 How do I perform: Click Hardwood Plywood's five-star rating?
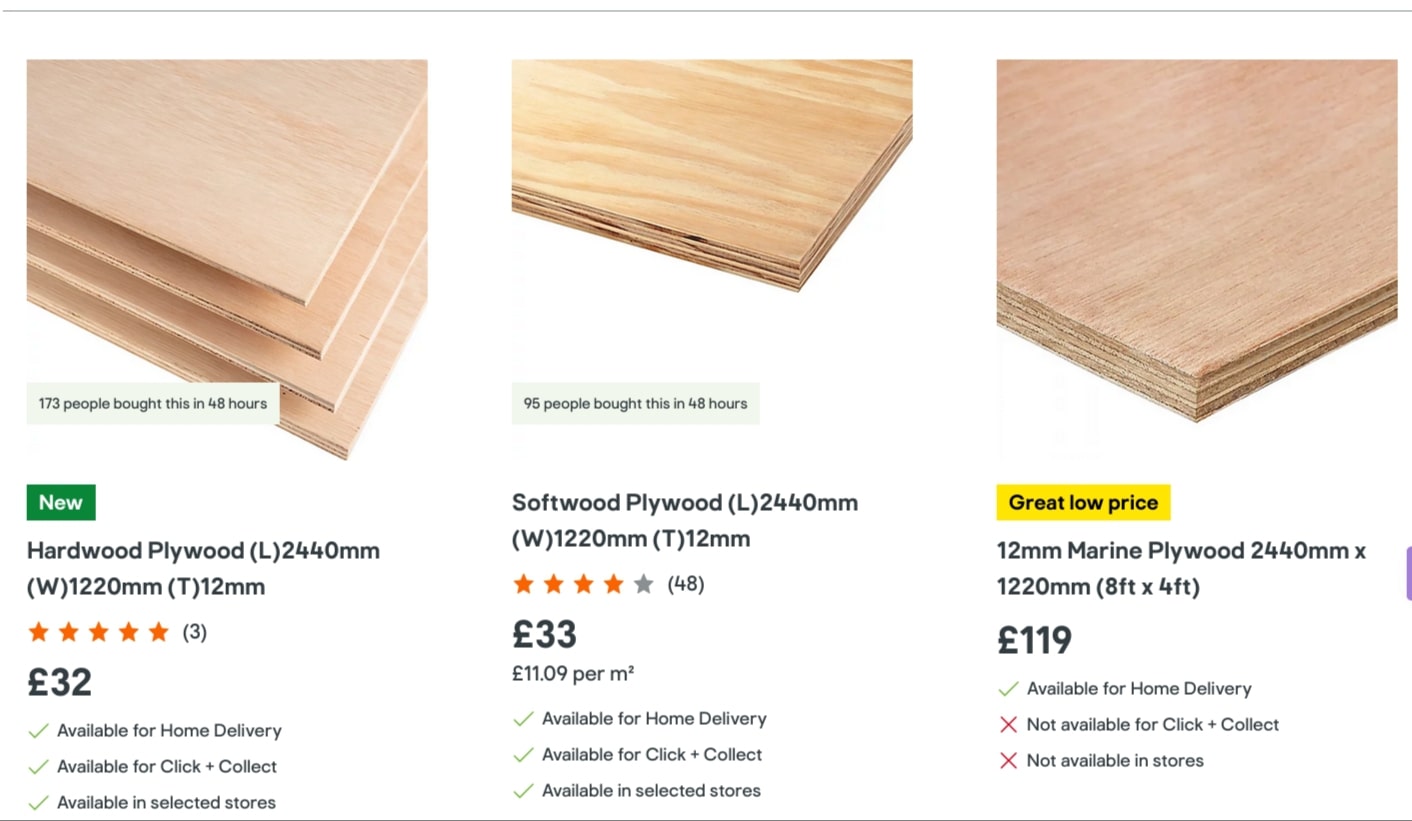[x=98, y=632]
